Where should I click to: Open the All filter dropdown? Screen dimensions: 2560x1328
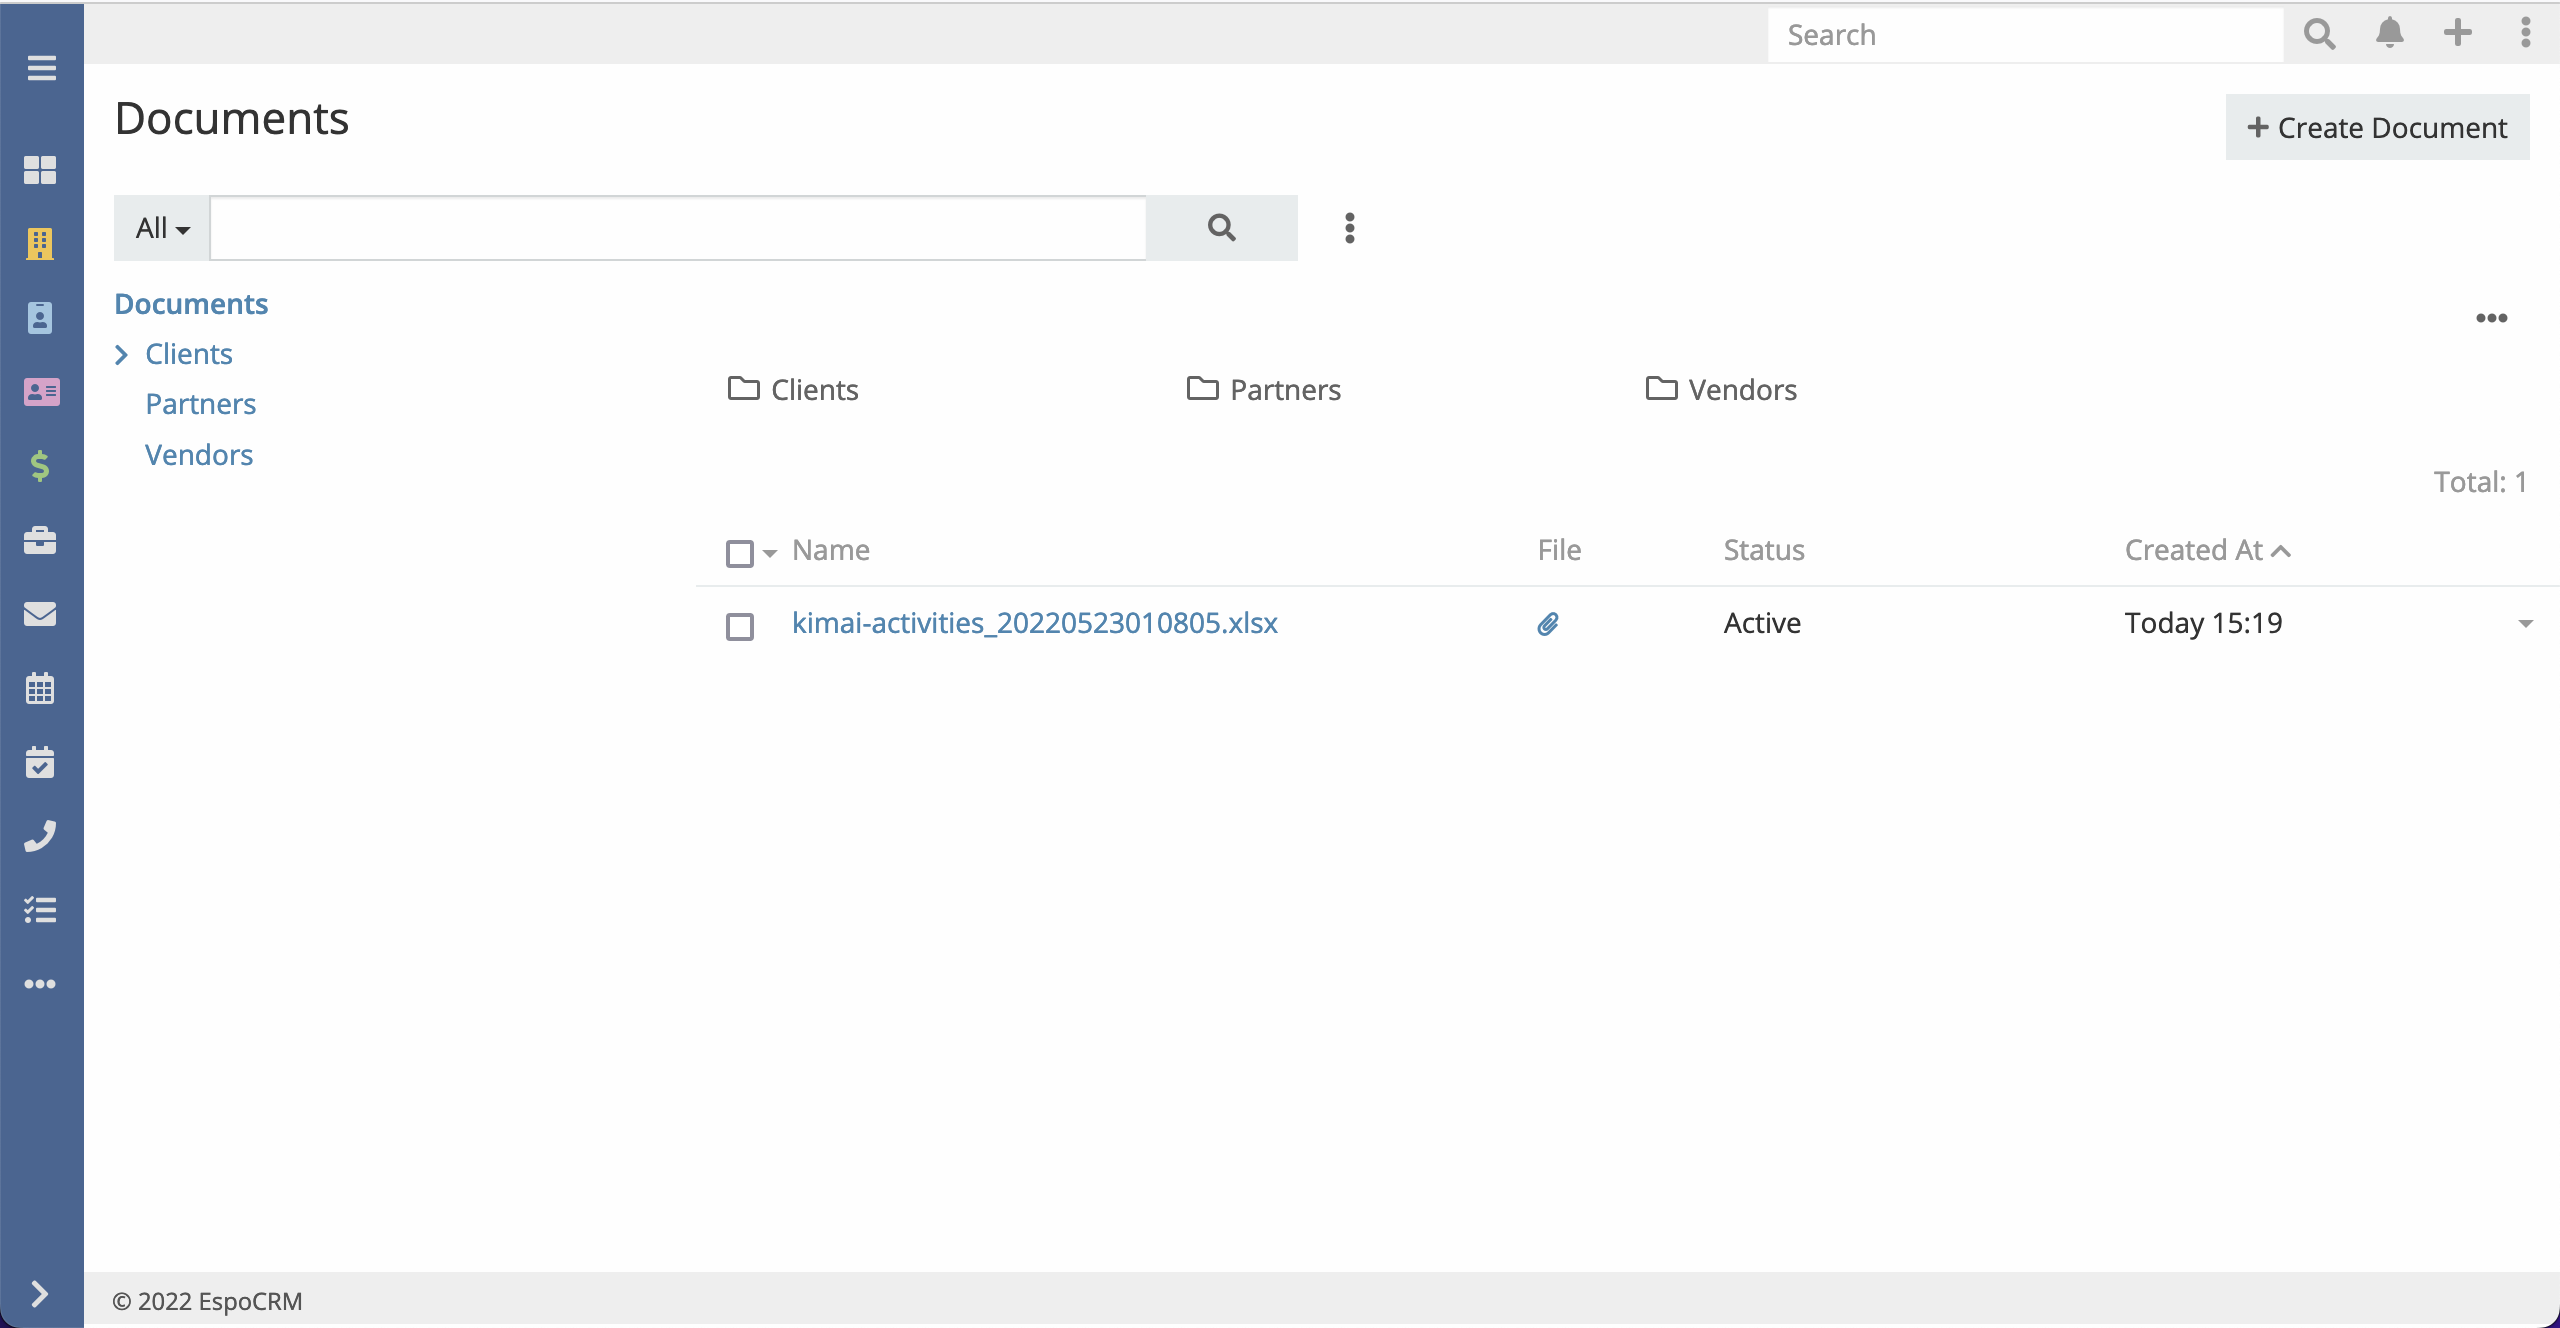(162, 228)
